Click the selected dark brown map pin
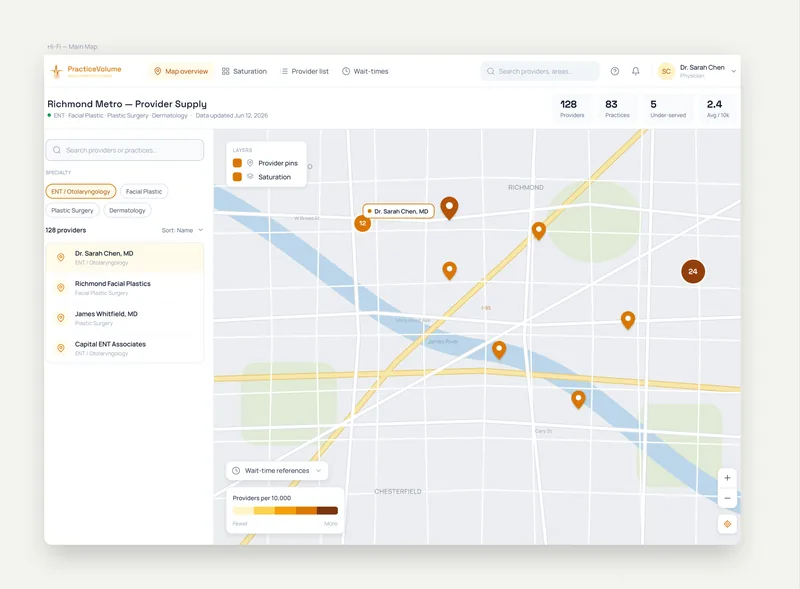 pyautogui.click(x=449, y=208)
